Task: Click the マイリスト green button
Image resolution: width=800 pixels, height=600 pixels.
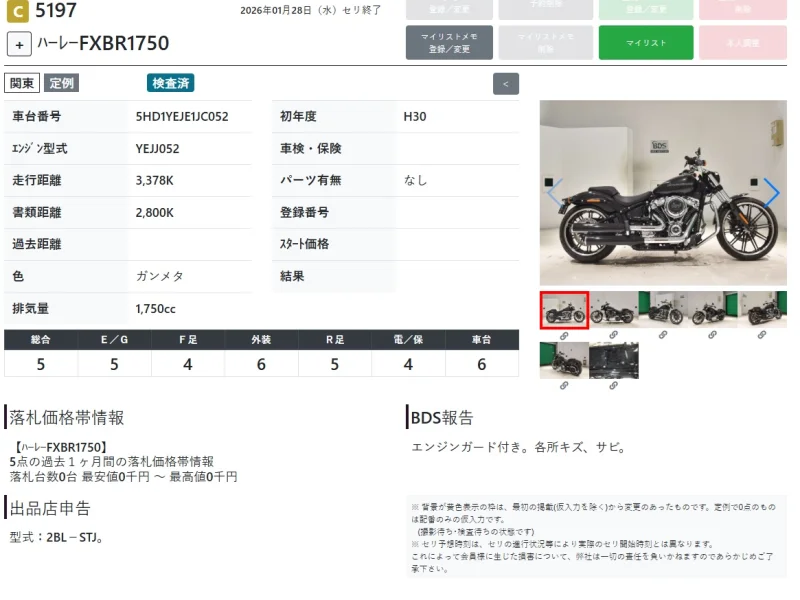Action: tap(646, 43)
